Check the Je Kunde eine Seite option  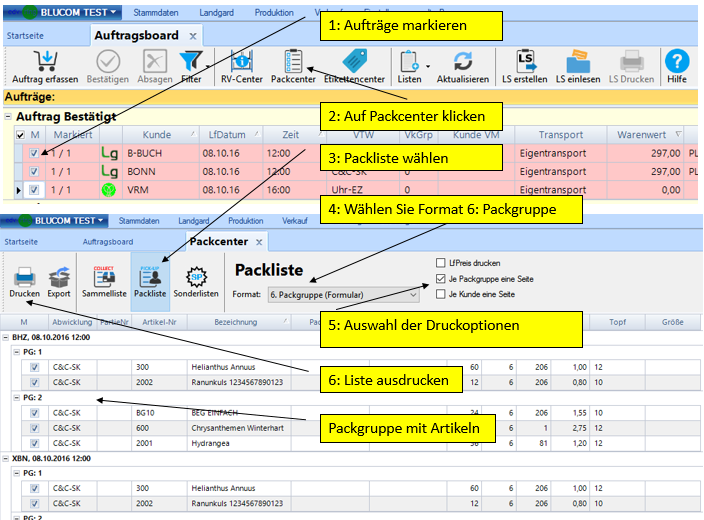coord(441,295)
